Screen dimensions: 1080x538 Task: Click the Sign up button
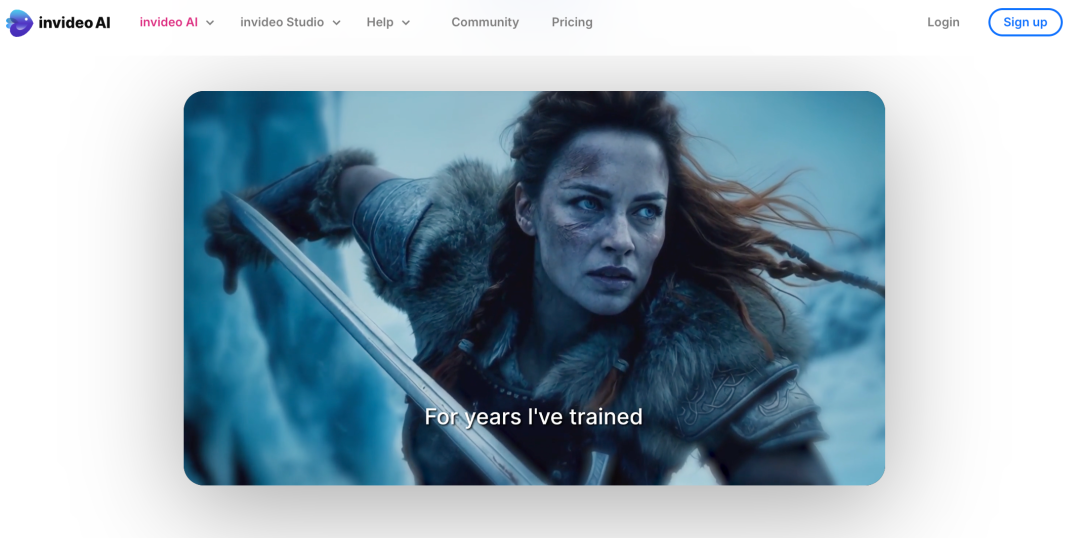1025,22
